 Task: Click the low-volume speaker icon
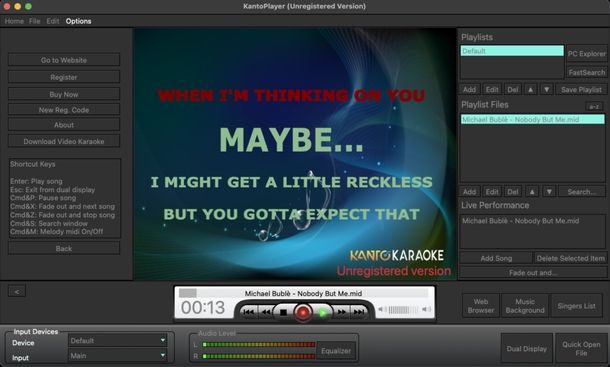pyautogui.click(x=382, y=309)
